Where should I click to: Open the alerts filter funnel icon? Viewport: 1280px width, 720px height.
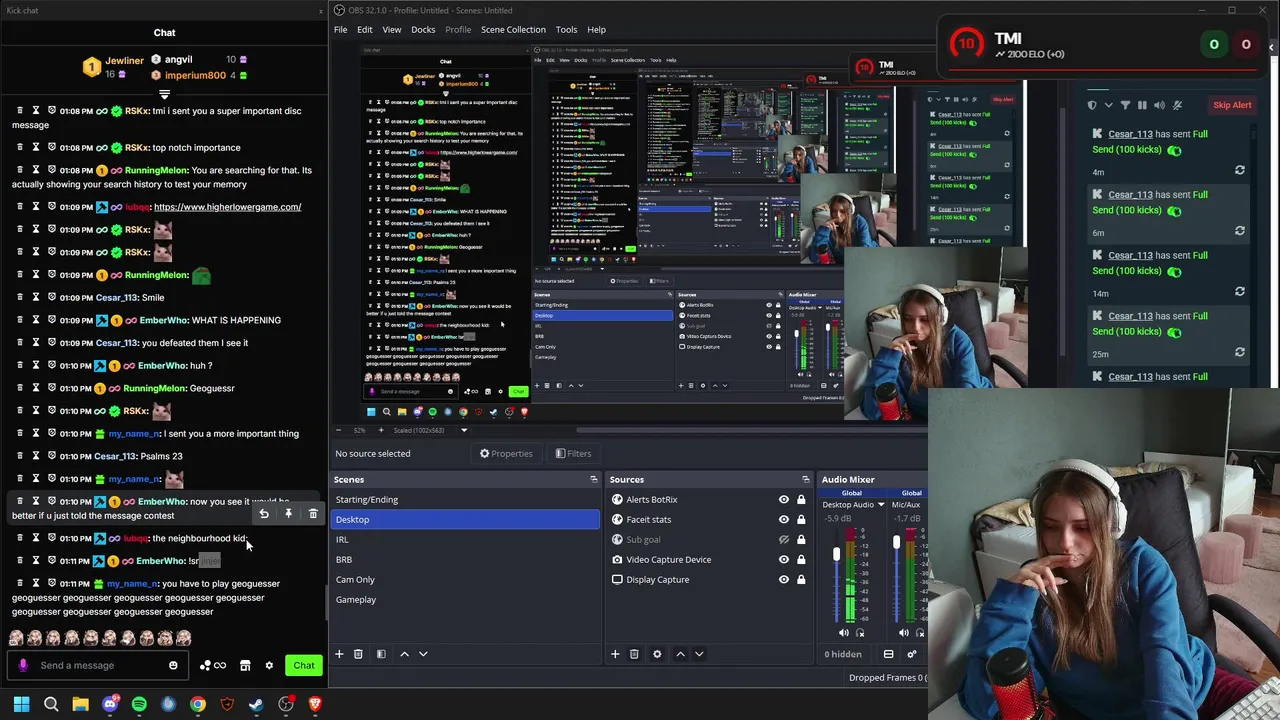click(x=1125, y=105)
